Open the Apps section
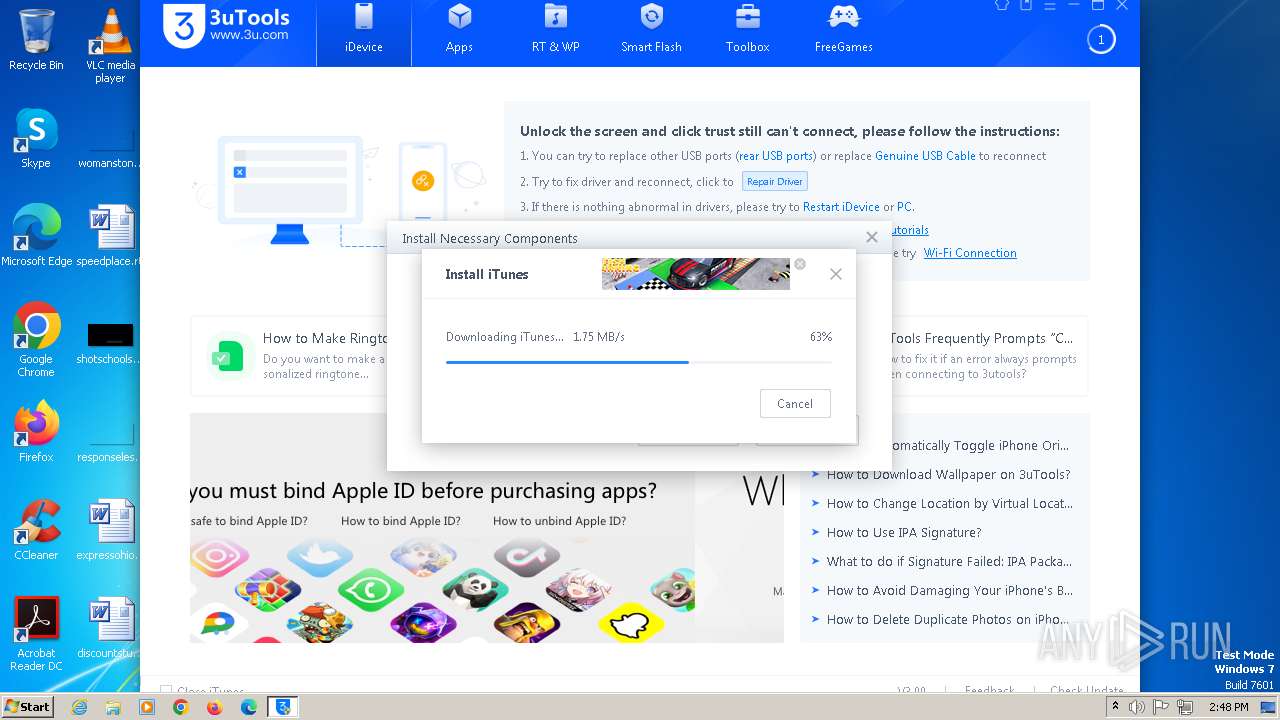Viewport: 1280px width, 720px height. click(459, 30)
